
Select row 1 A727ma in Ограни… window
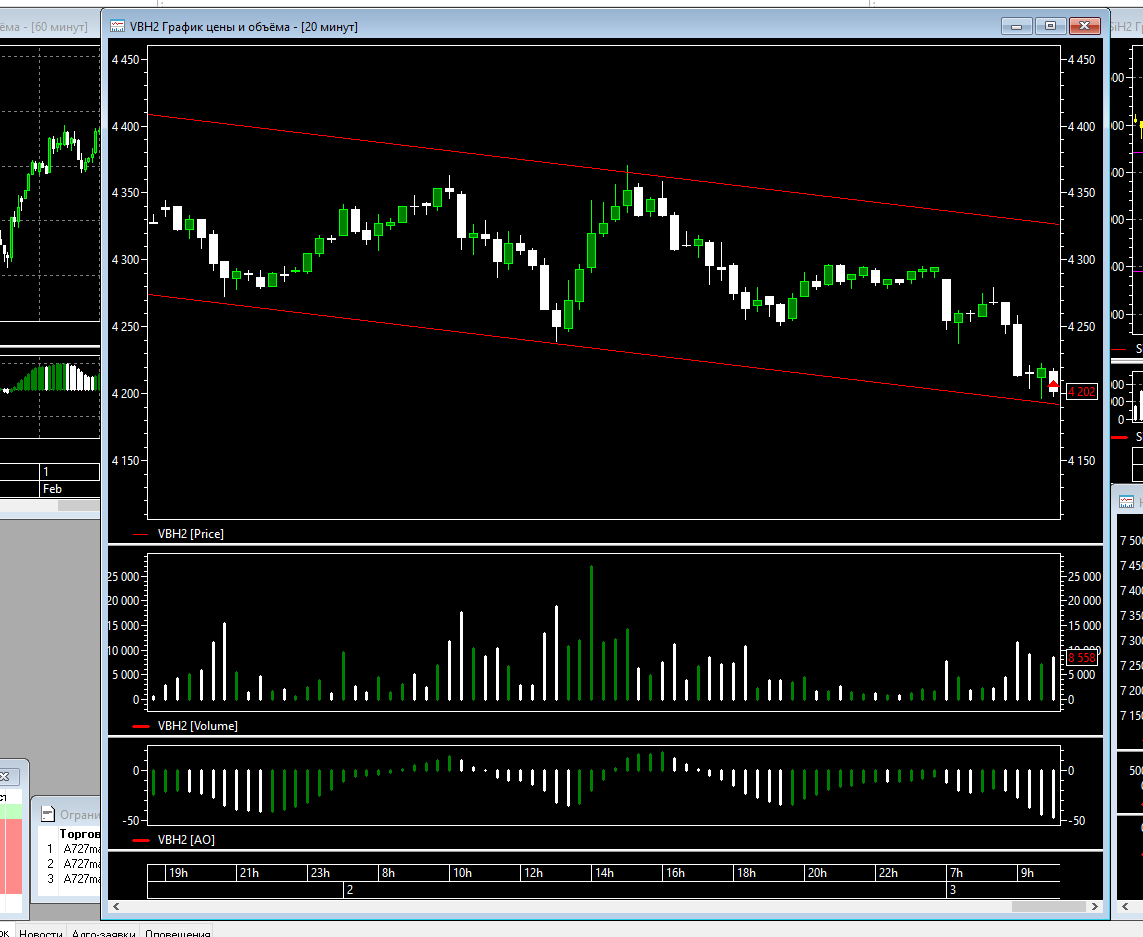(x=69, y=849)
